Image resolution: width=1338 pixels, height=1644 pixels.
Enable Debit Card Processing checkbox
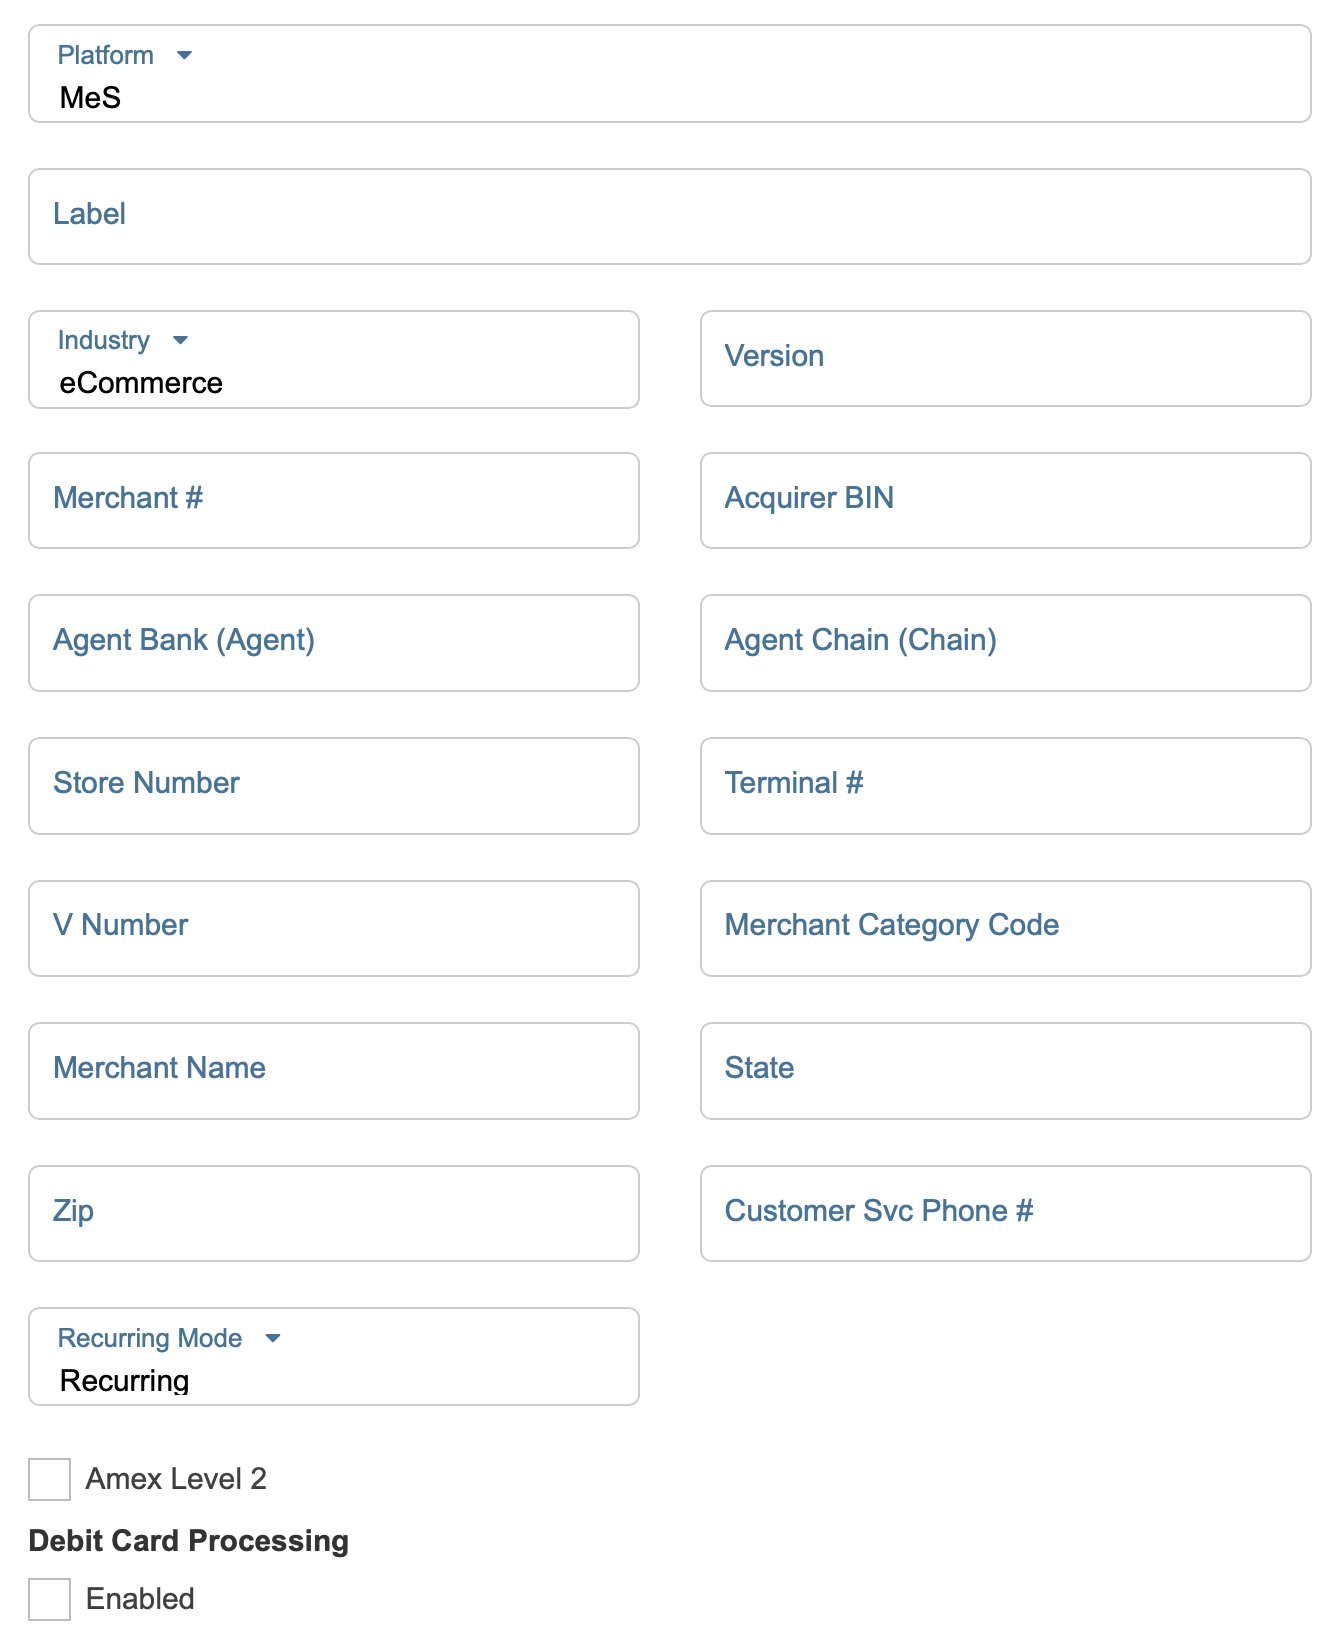click(50, 1599)
